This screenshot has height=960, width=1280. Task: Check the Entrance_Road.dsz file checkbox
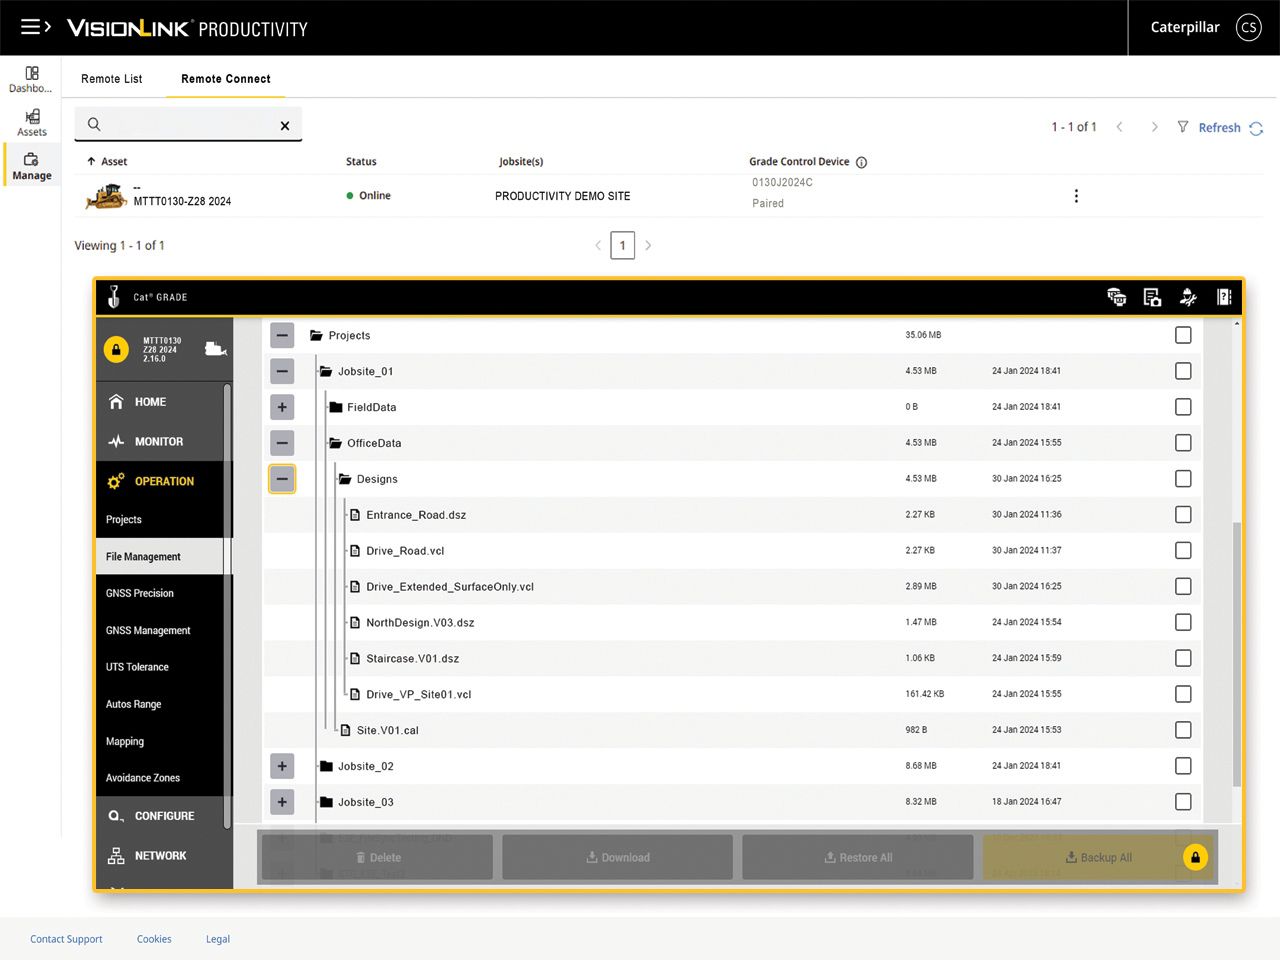(1183, 515)
